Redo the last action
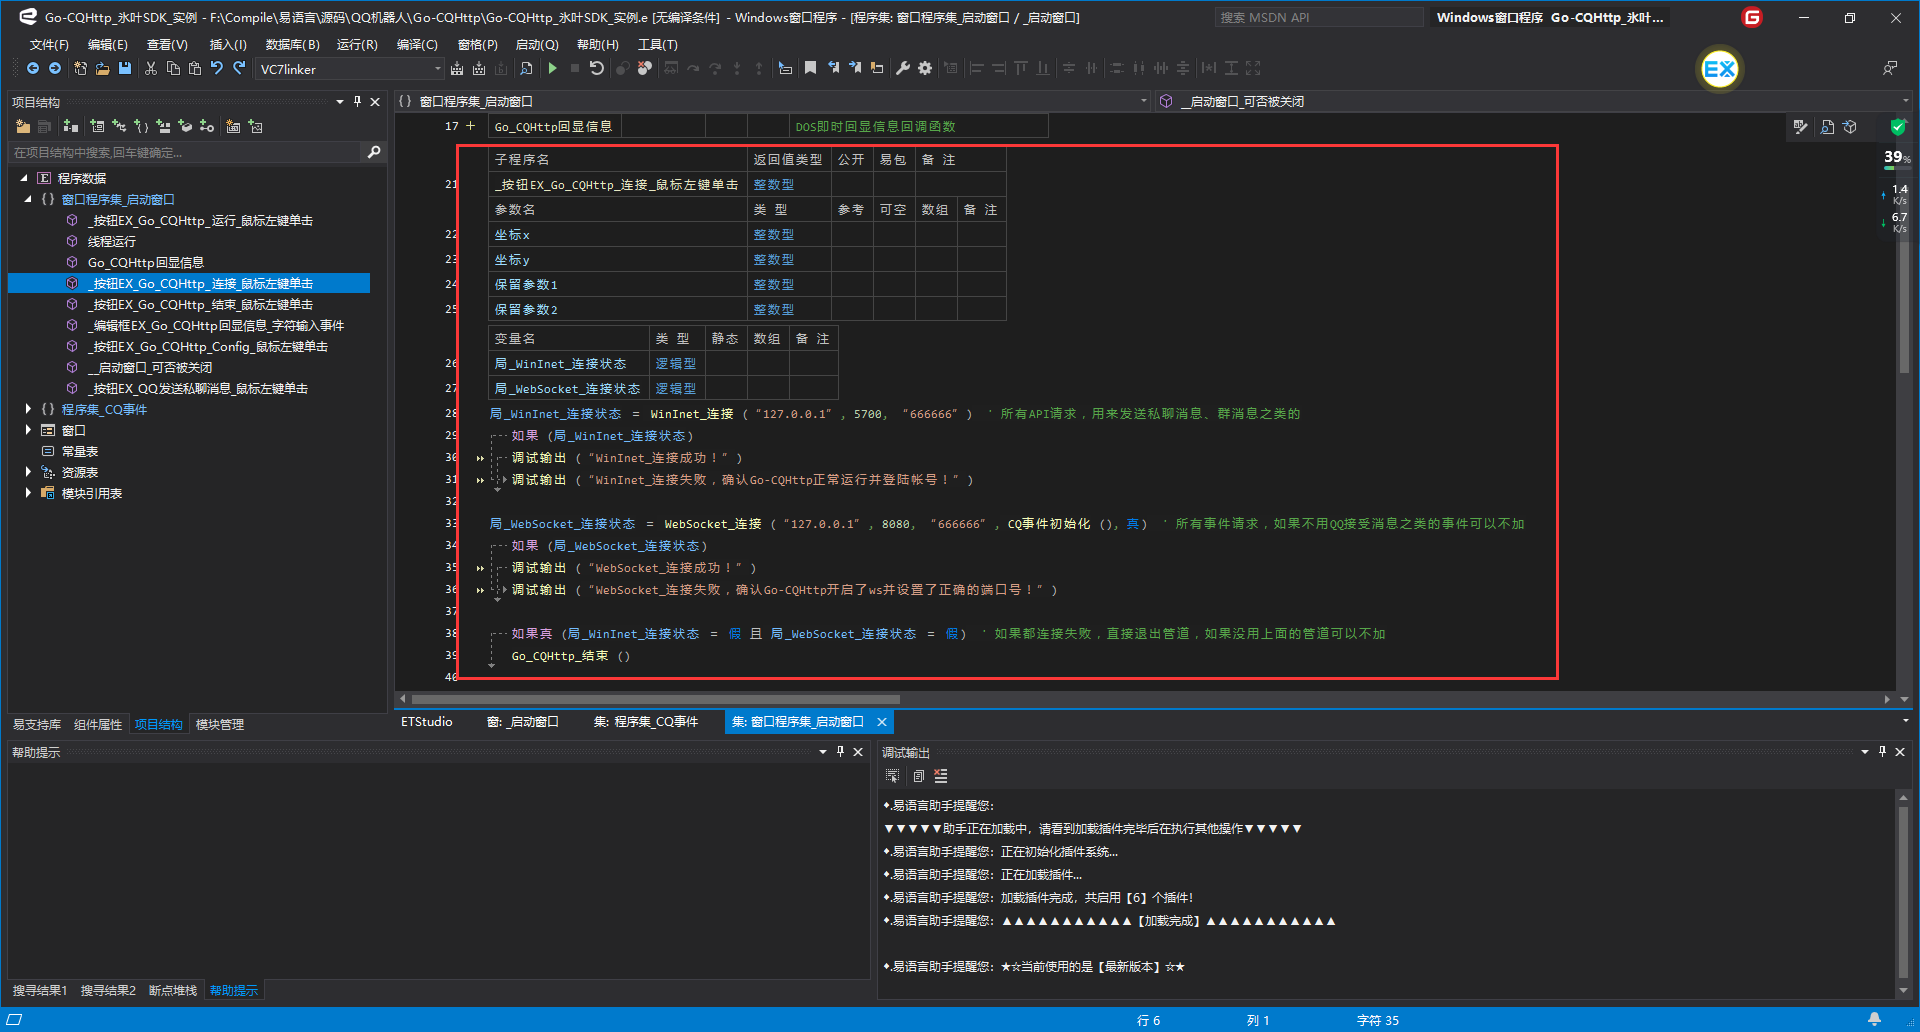This screenshot has width=1920, height=1032. coord(239,68)
